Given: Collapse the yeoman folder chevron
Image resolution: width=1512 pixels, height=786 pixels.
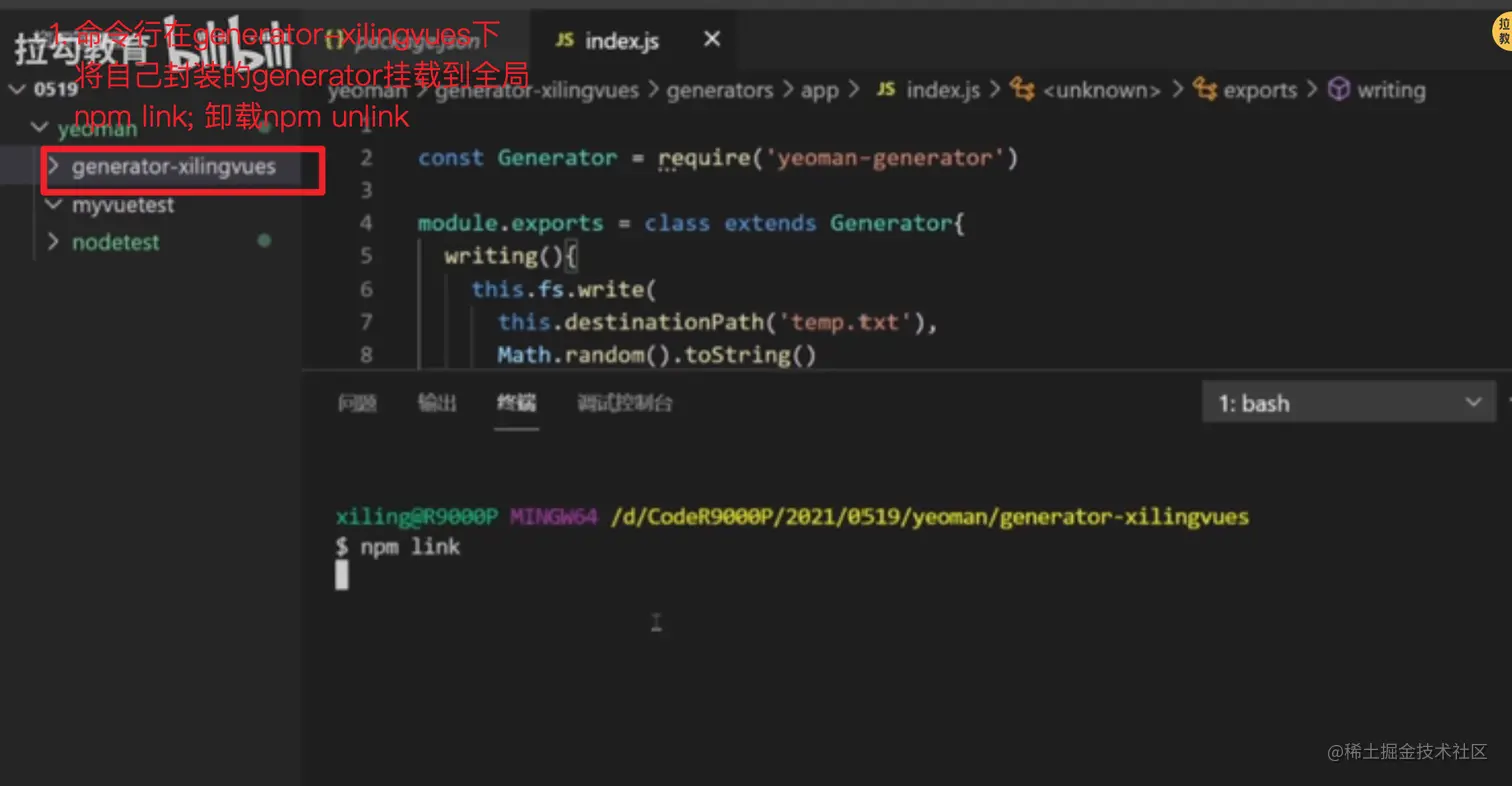Looking at the screenshot, I should click(40, 128).
